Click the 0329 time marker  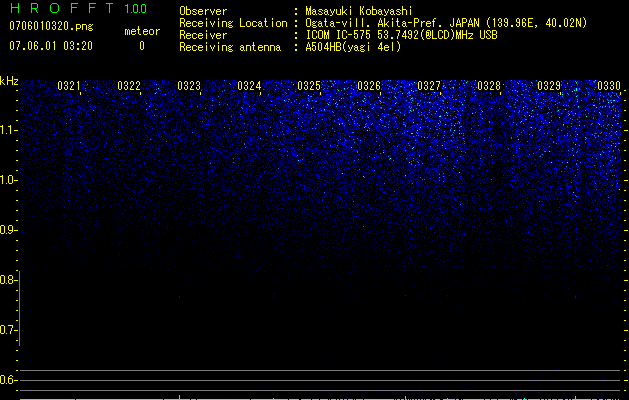pos(549,86)
